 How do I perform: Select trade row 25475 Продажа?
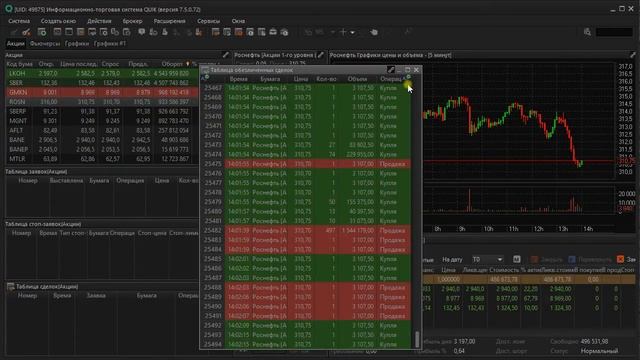[x=307, y=164]
